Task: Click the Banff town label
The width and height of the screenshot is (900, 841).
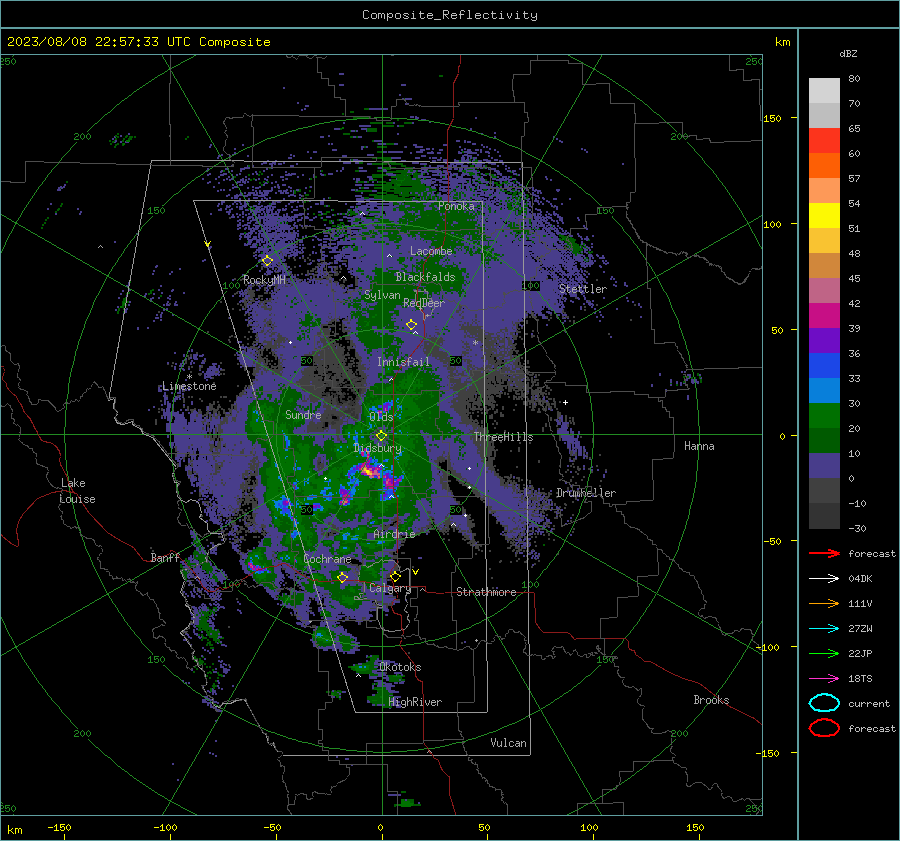Action: click(165, 557)
